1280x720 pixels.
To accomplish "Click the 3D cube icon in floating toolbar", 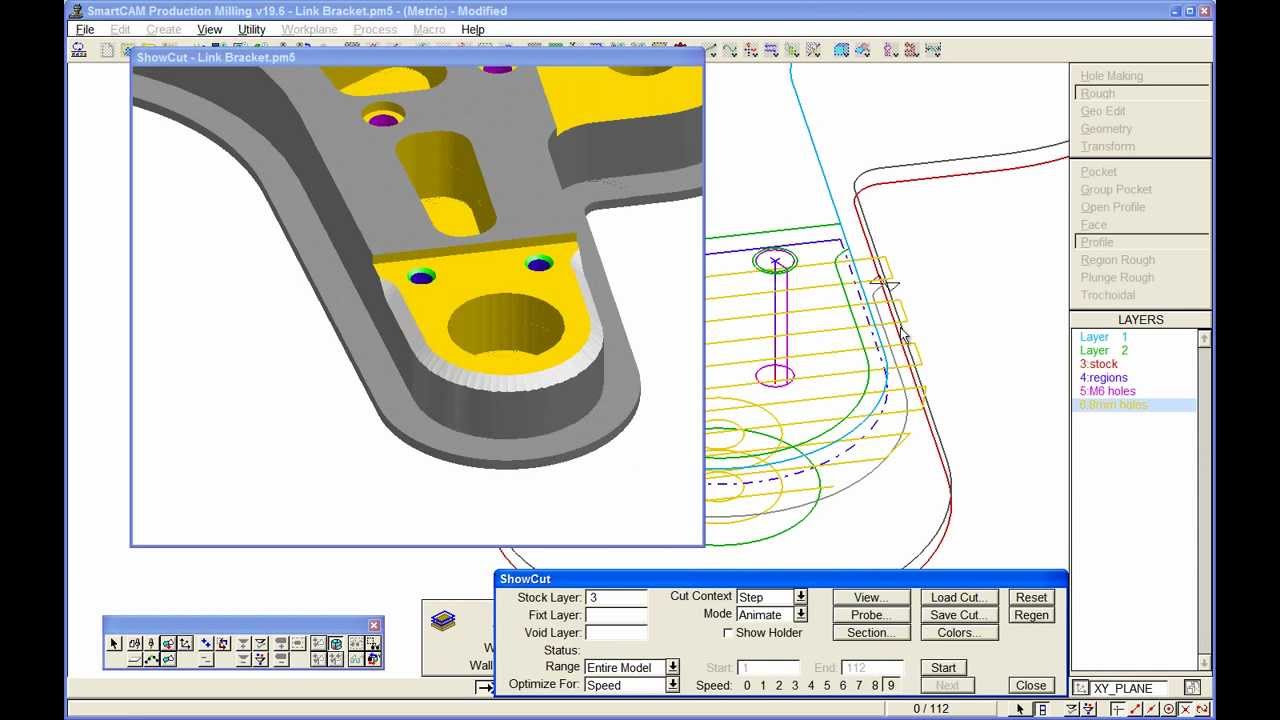I will coord(336,644).
